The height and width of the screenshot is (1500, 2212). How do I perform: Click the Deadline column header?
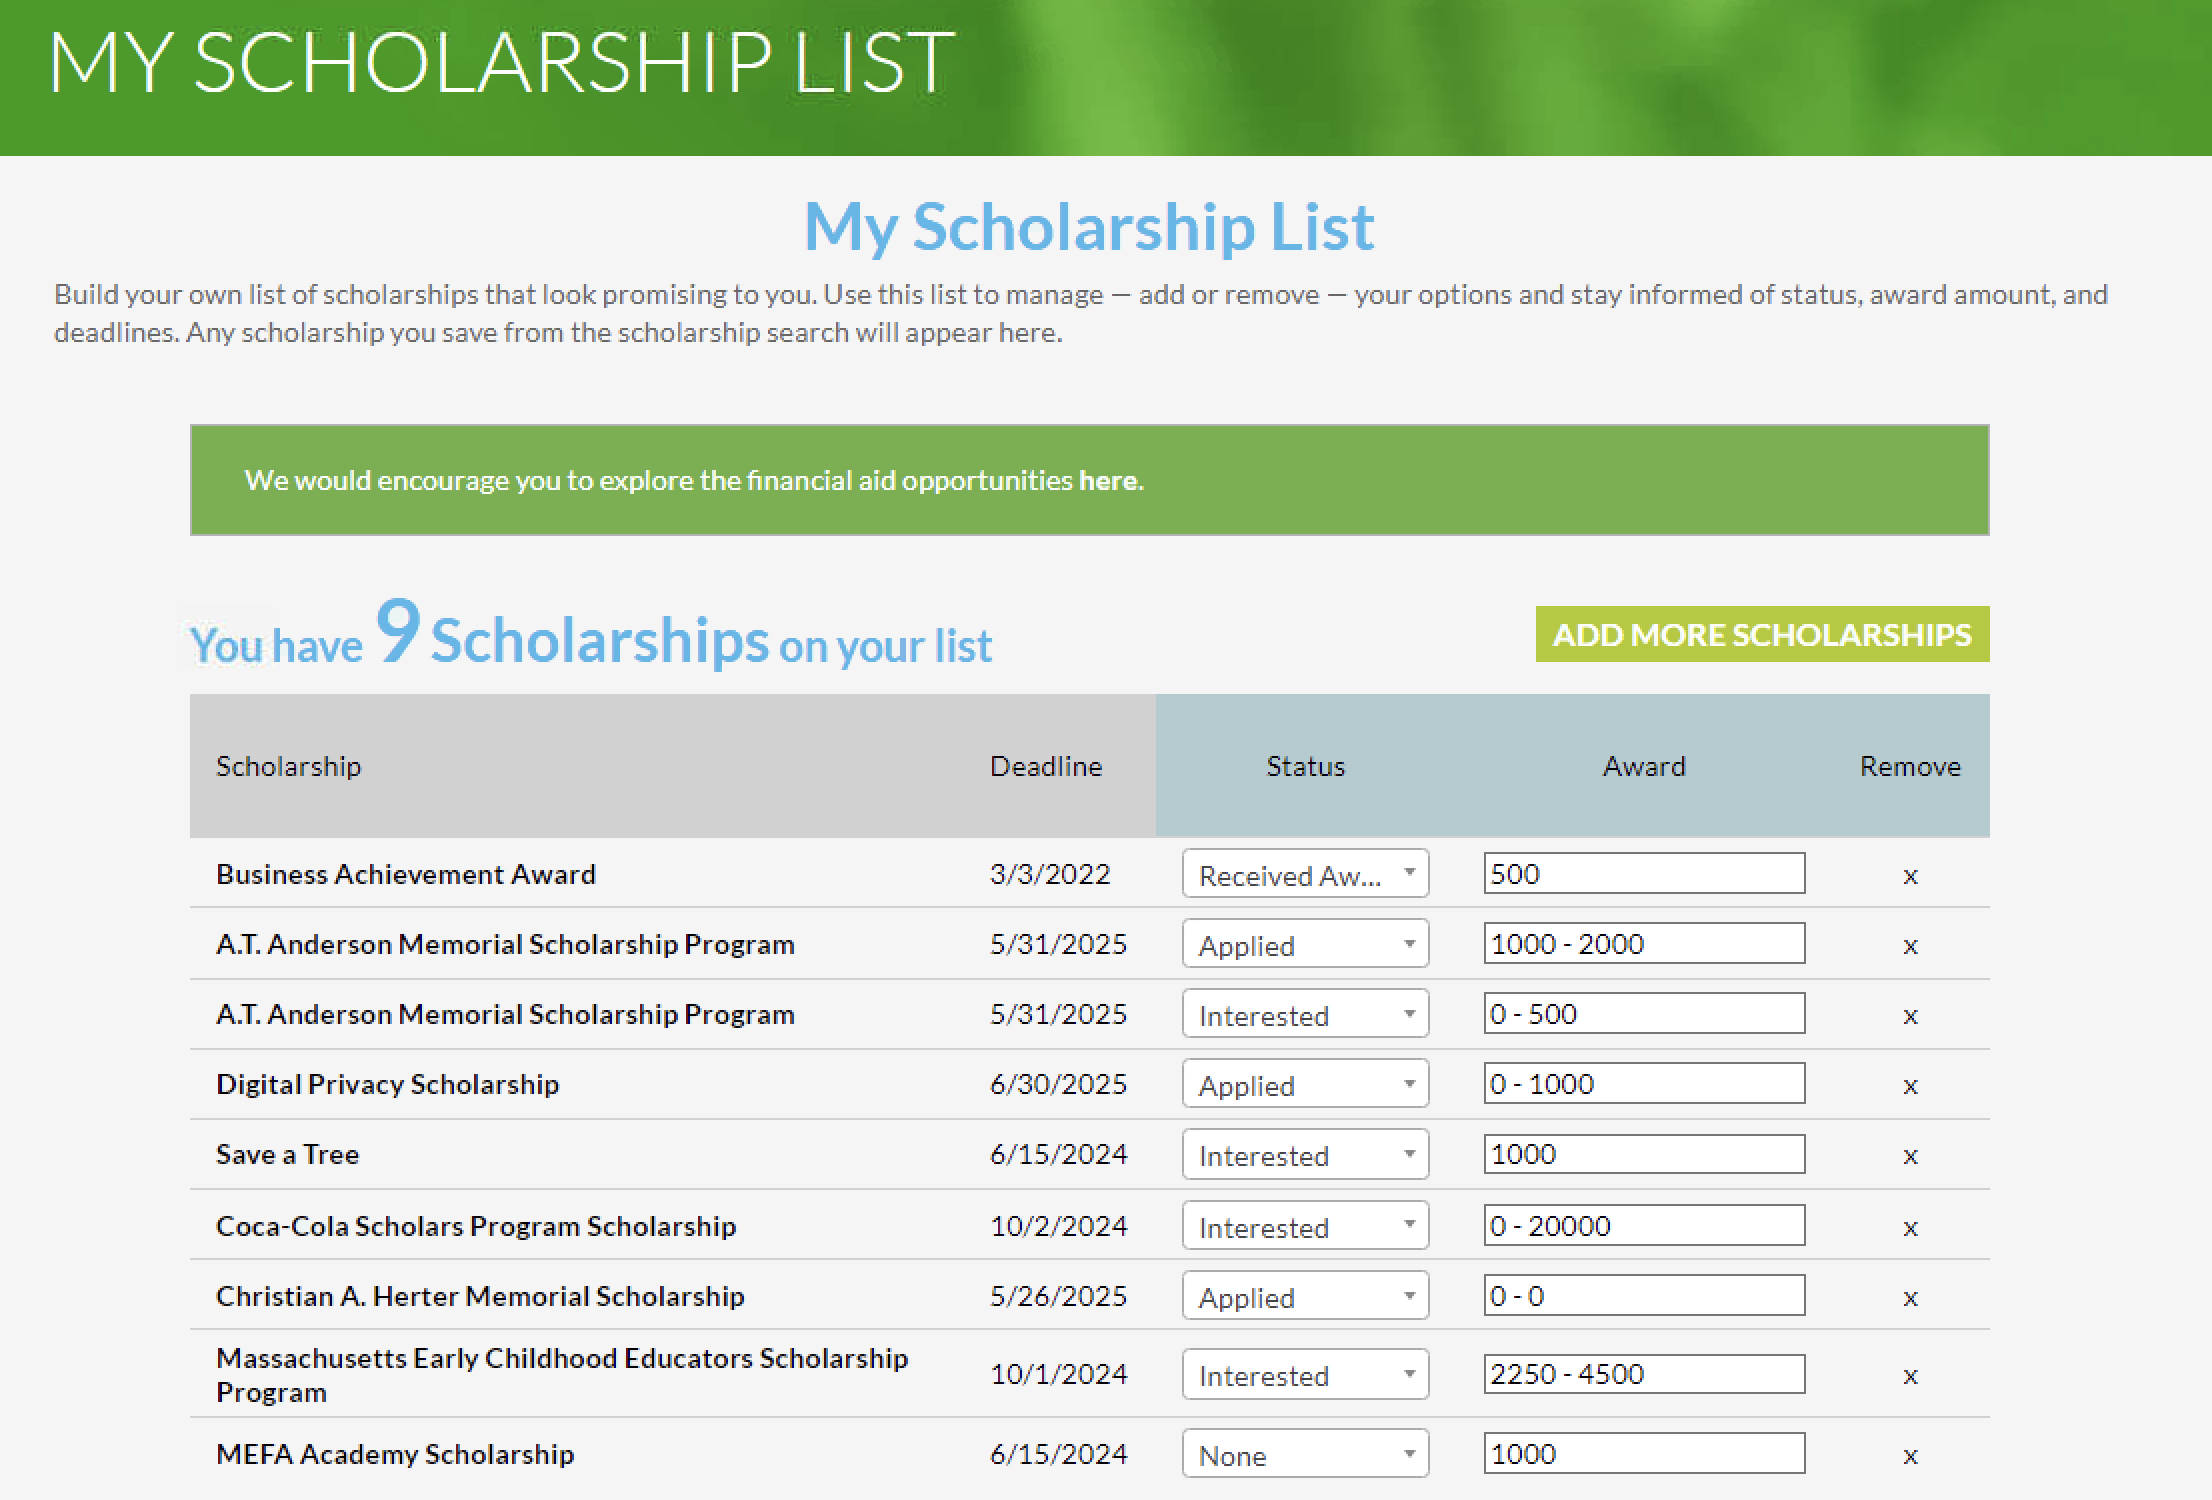1046,766
